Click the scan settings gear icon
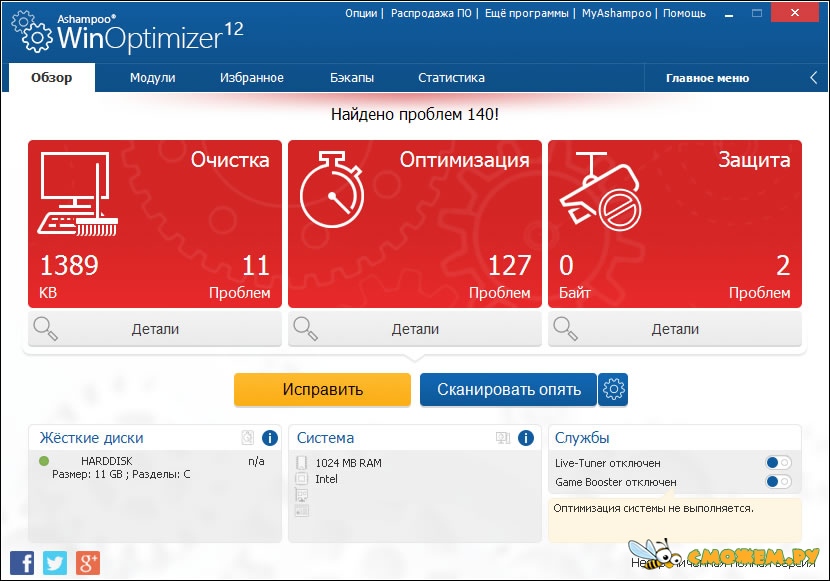The height and width of the screenshot is (581, 830). coord(613,389)
